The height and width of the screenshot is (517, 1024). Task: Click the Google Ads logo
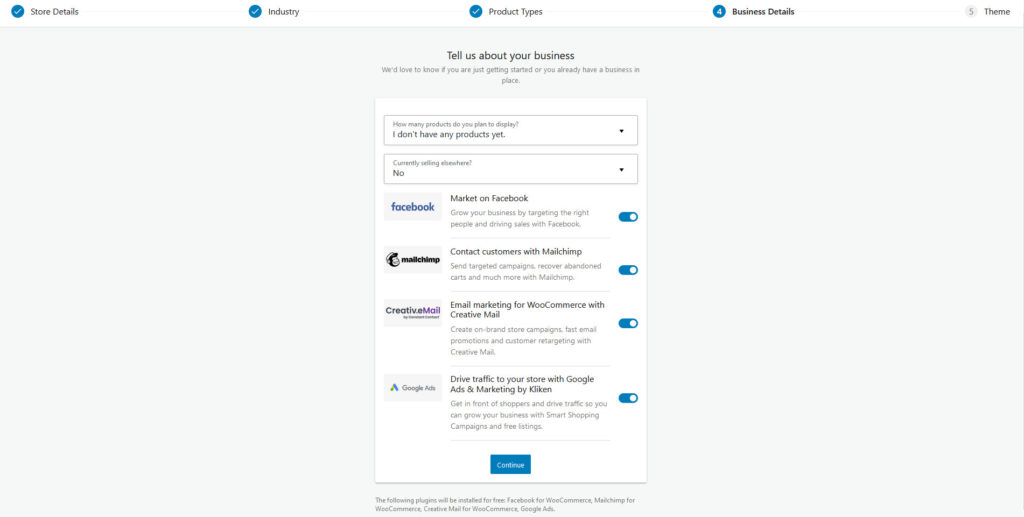(x=413, y=387)
